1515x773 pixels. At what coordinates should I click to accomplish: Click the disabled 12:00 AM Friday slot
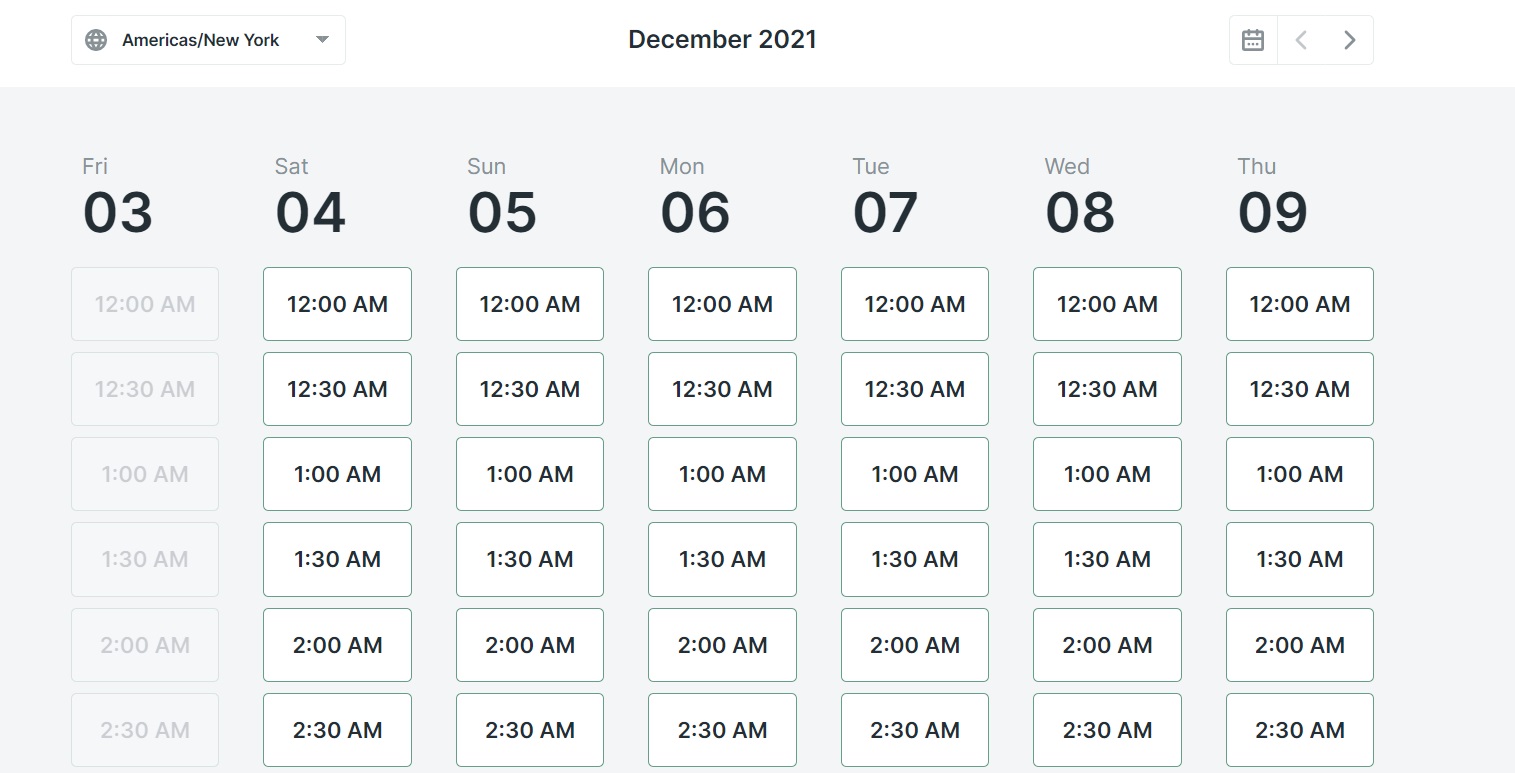[145, 304]
